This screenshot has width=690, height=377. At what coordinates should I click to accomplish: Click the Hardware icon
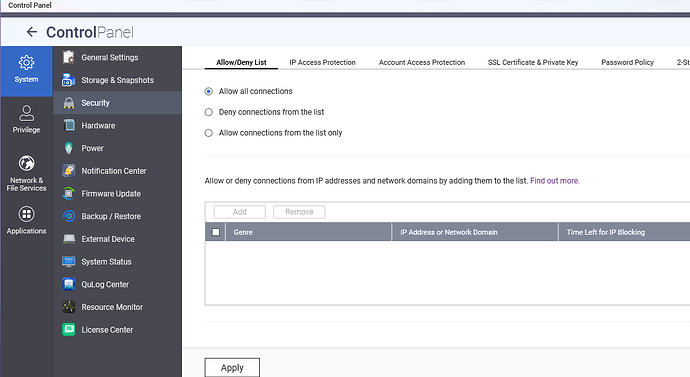coord(69,125)
